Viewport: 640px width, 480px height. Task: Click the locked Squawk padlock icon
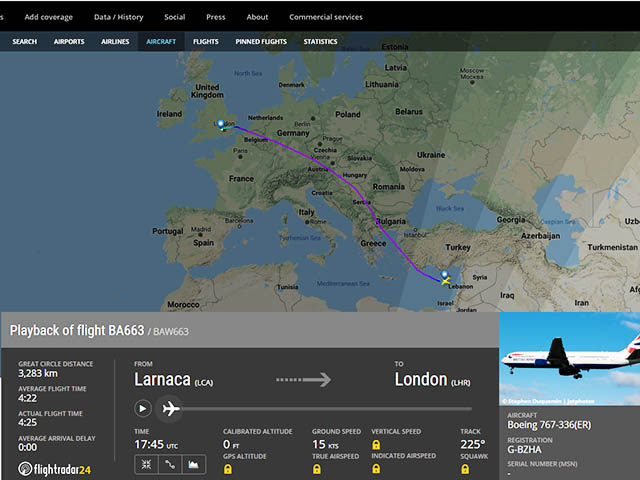click(x=465, y=469)
